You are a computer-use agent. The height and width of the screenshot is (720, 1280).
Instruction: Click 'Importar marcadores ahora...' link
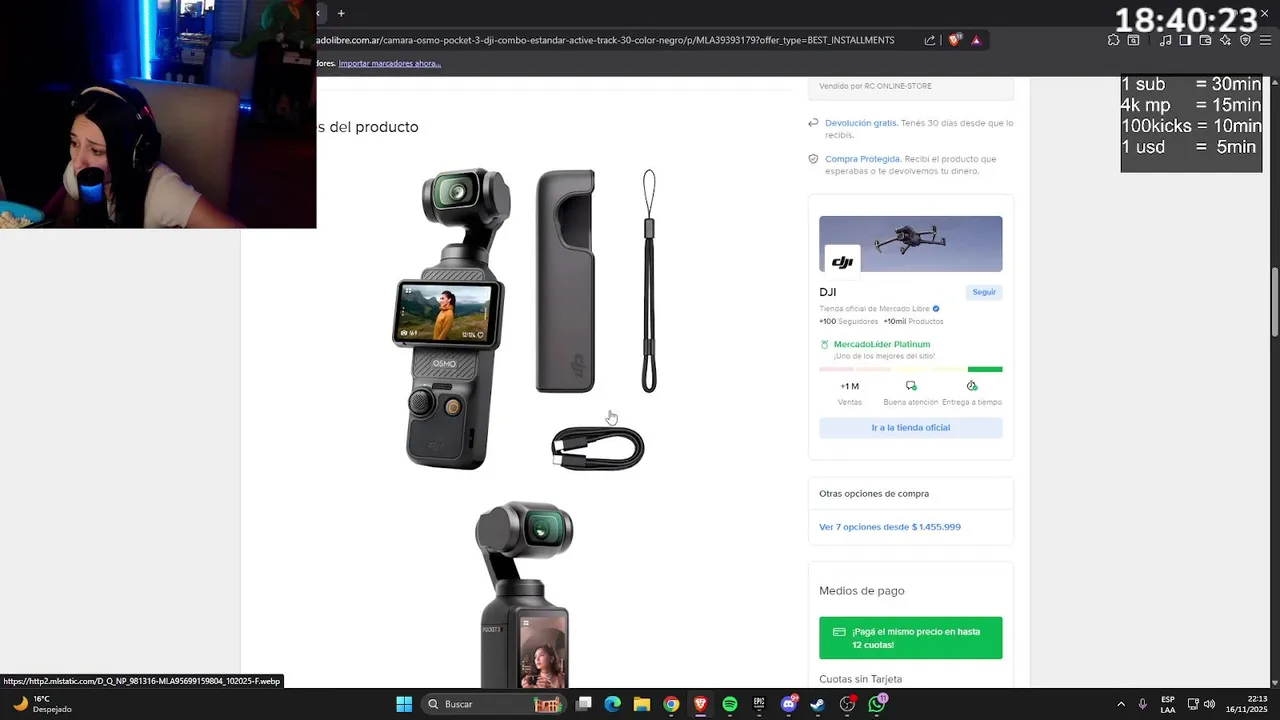[x=389, y=63]
